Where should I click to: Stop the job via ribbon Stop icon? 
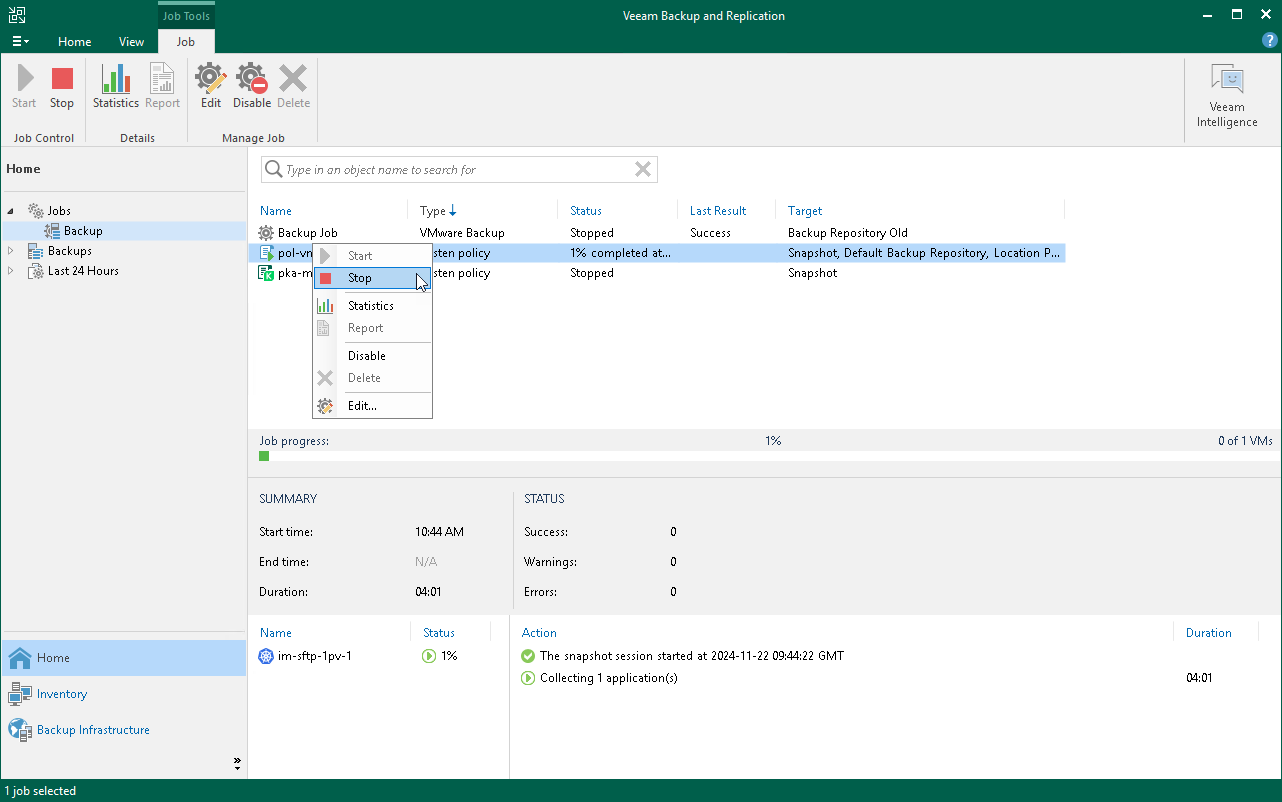(x=62, y=79)
